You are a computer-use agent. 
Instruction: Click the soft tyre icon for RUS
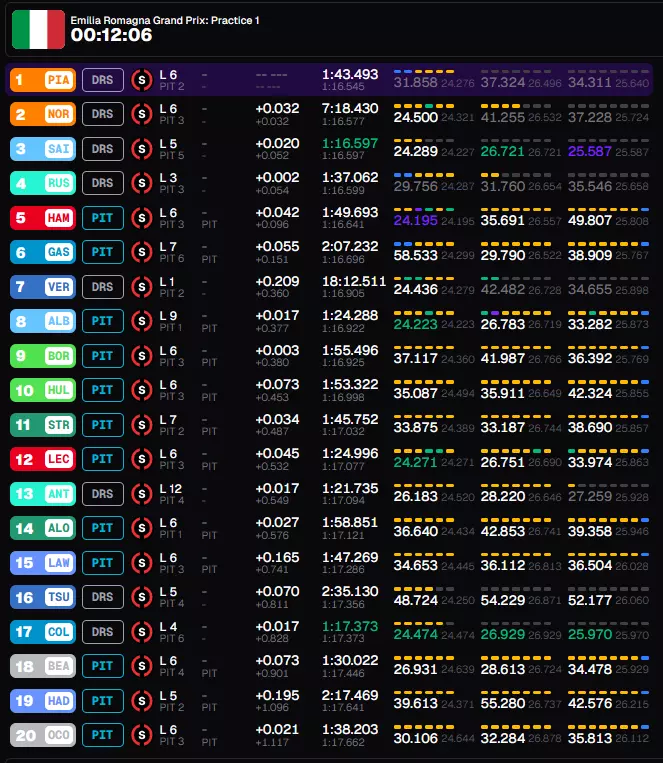[142, 183]
